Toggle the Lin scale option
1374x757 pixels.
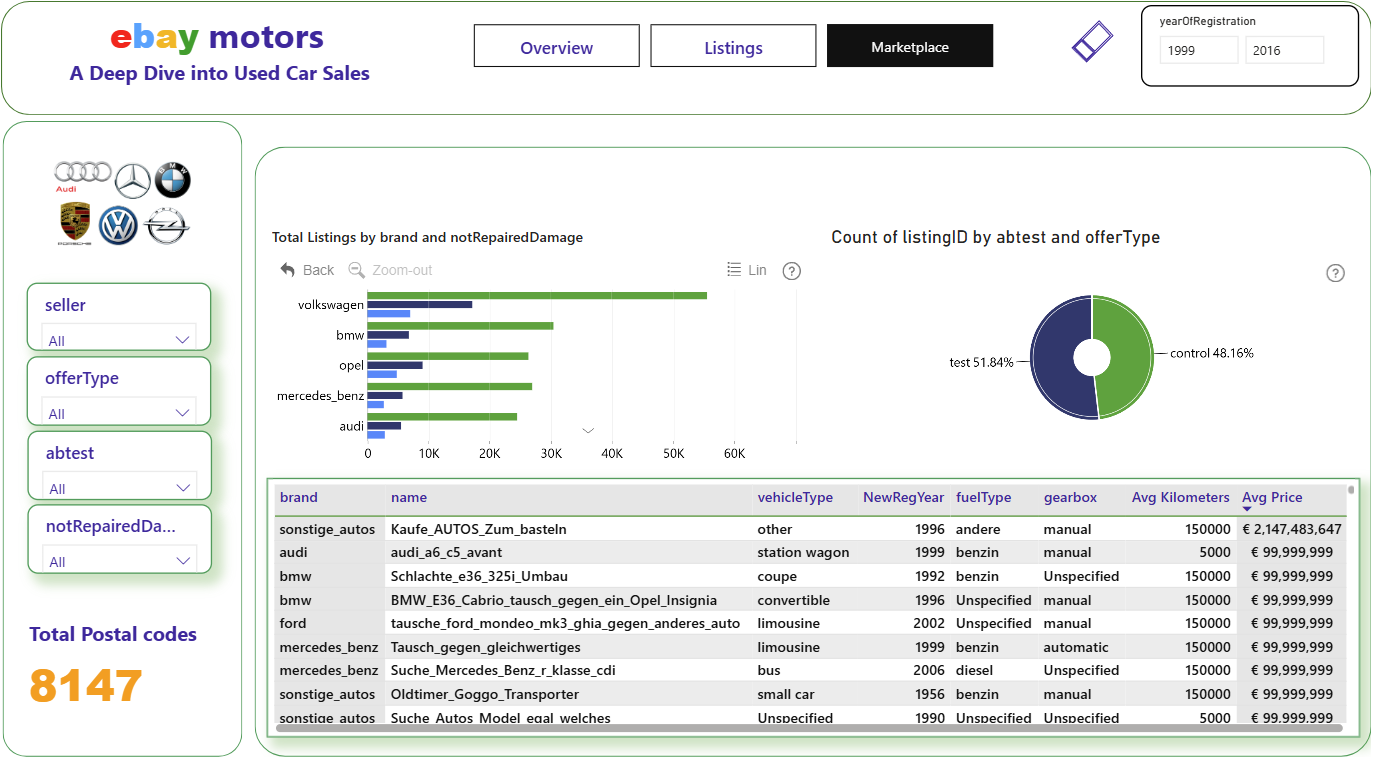[x=746, y=270]
